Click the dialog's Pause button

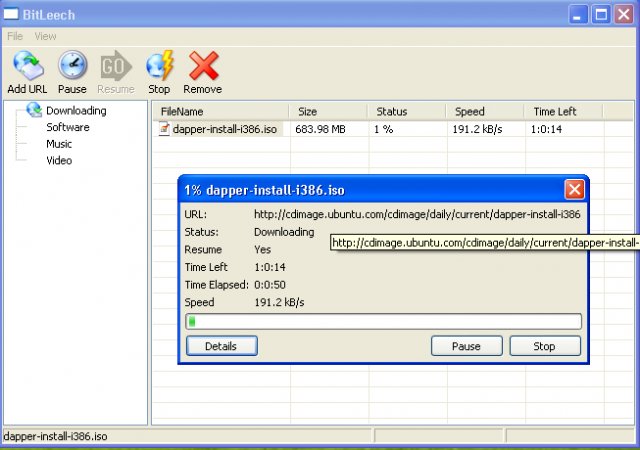[x=467, y=346]
